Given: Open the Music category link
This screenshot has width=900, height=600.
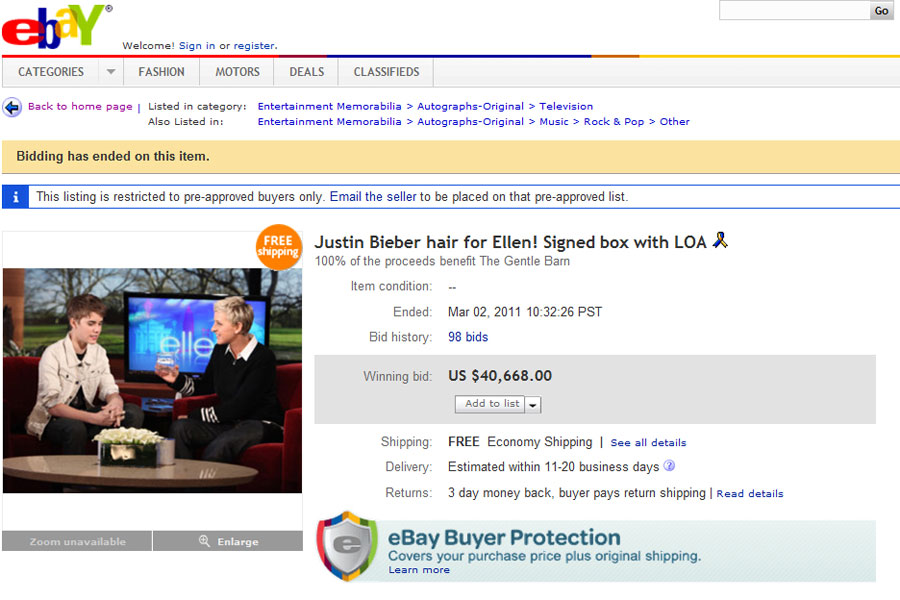Looking at the screenshot, I should [x=554, y=122].
